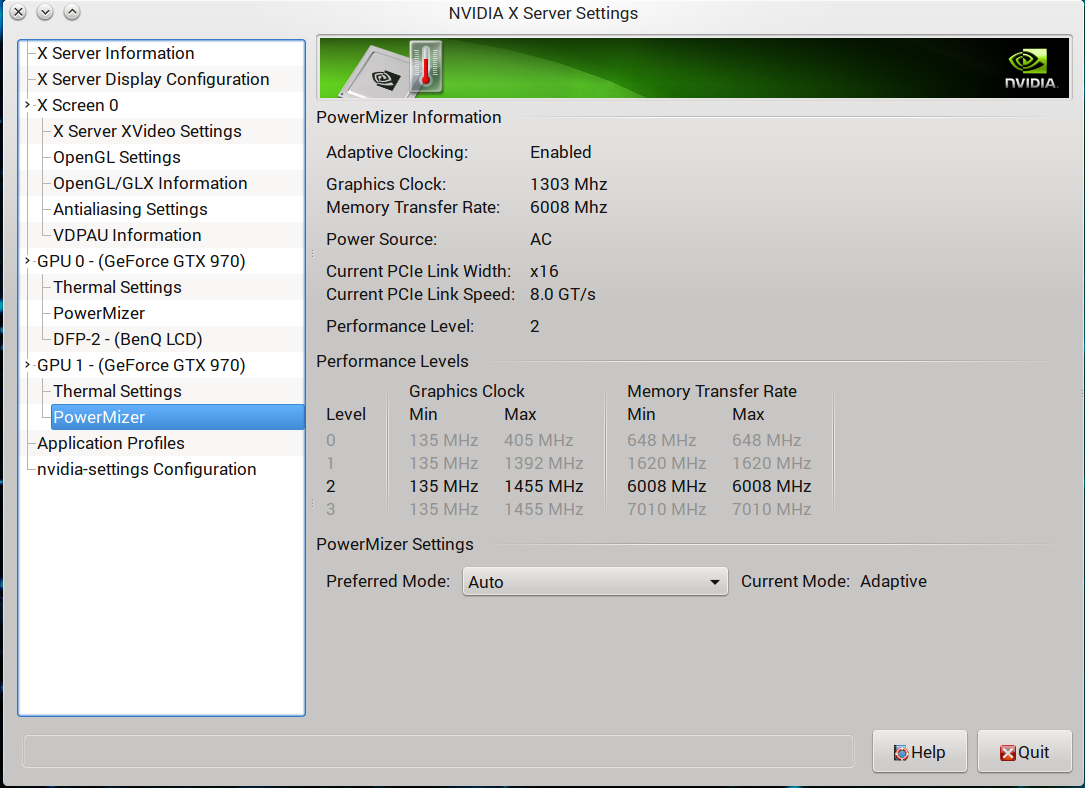Minimize the window using the titlebar down-arrow
The image size is (1085, 788).
click(45, 12)
